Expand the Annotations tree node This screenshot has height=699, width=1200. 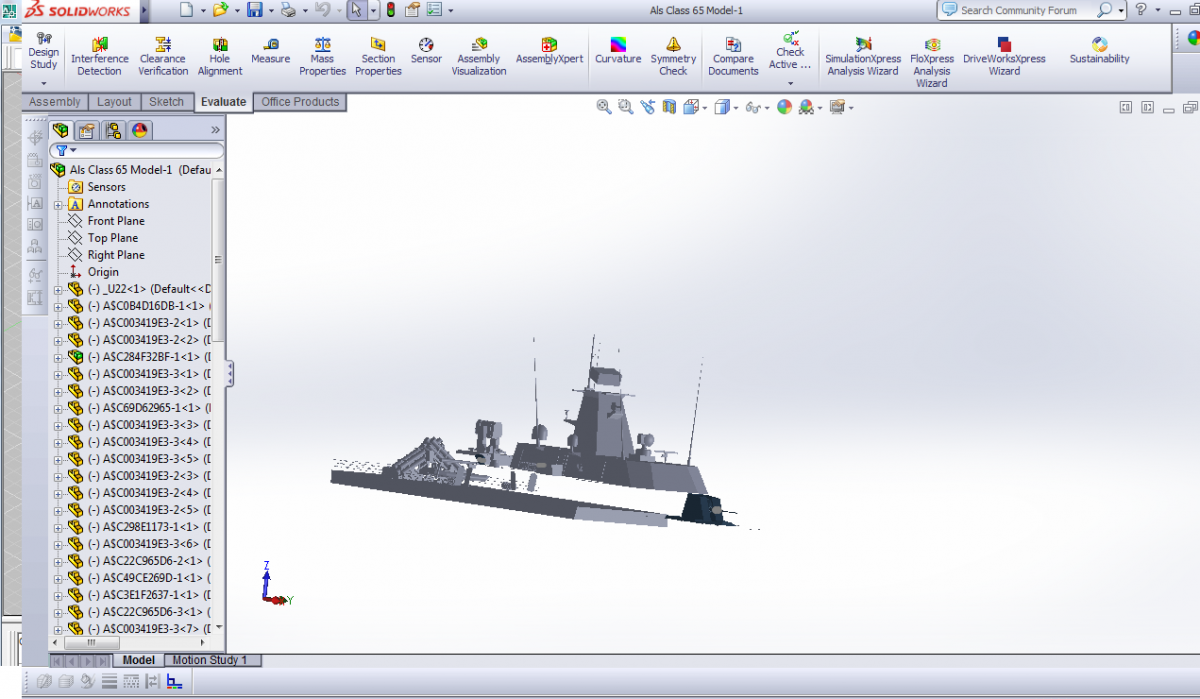coord(59,204)
